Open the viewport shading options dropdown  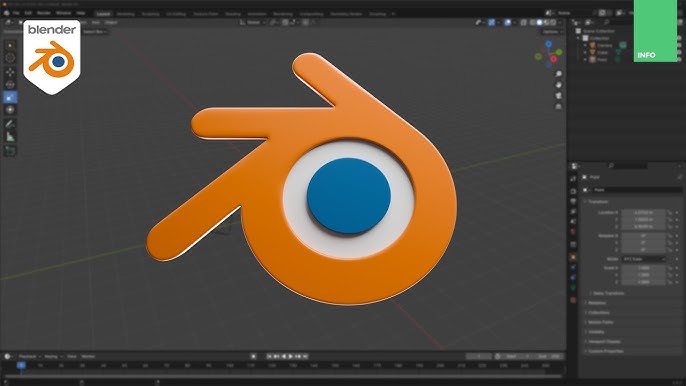pos(560,22)
